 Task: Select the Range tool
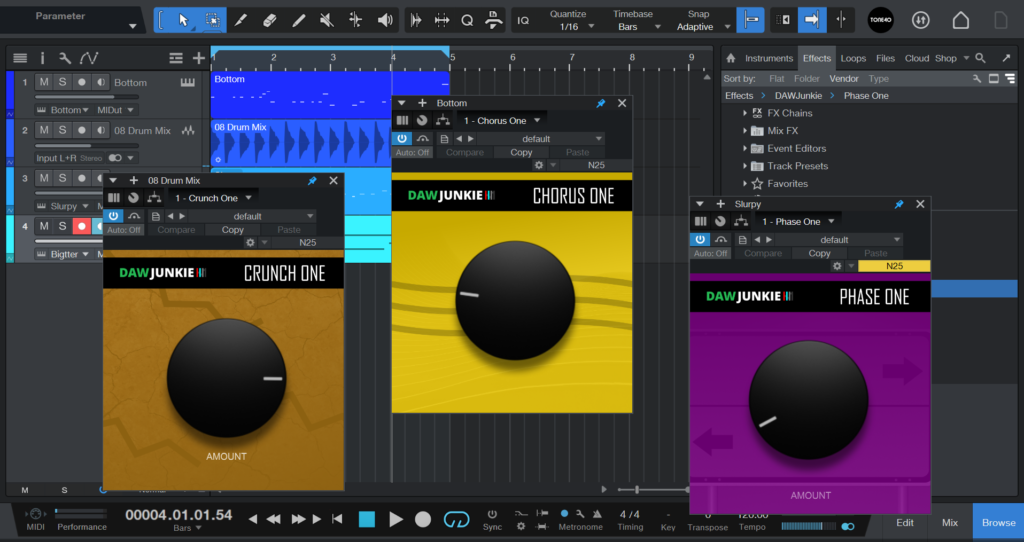coord(212,20)
